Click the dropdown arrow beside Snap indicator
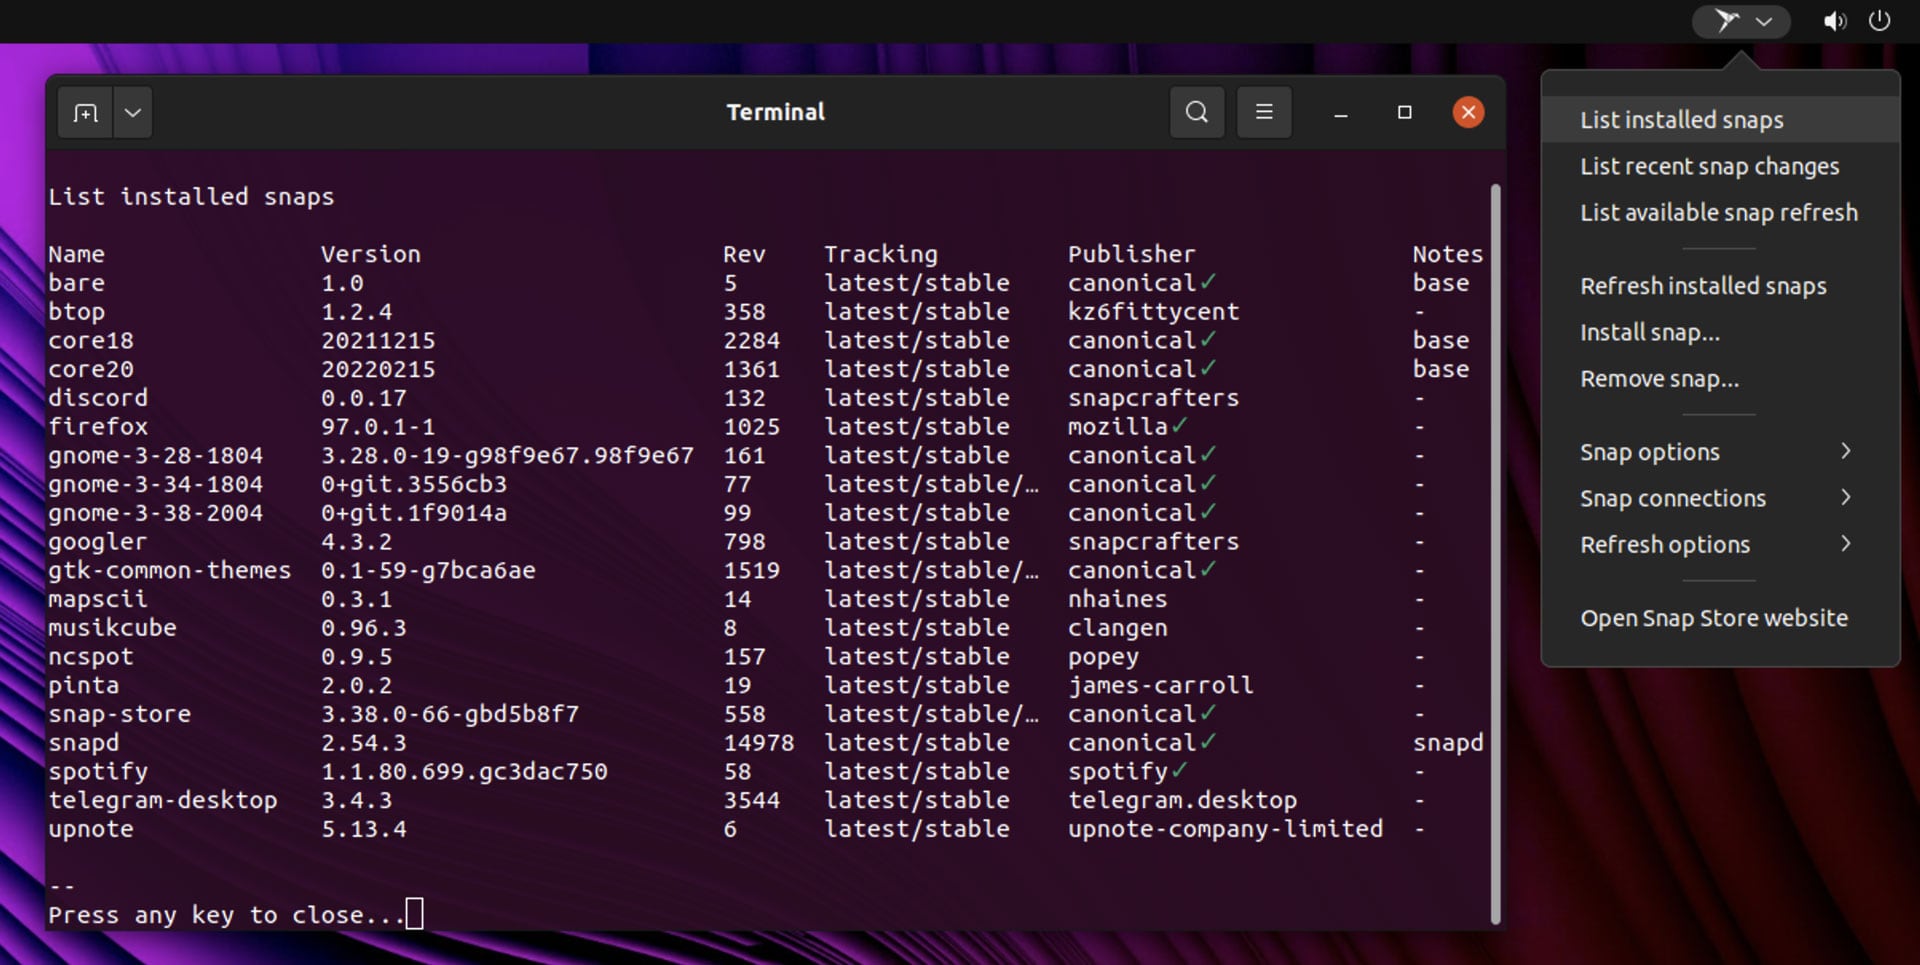 [x=1764, y=21]
